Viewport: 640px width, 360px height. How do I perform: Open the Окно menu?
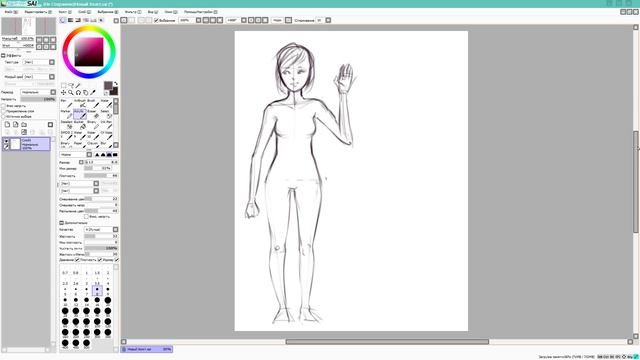click(171, 12)
